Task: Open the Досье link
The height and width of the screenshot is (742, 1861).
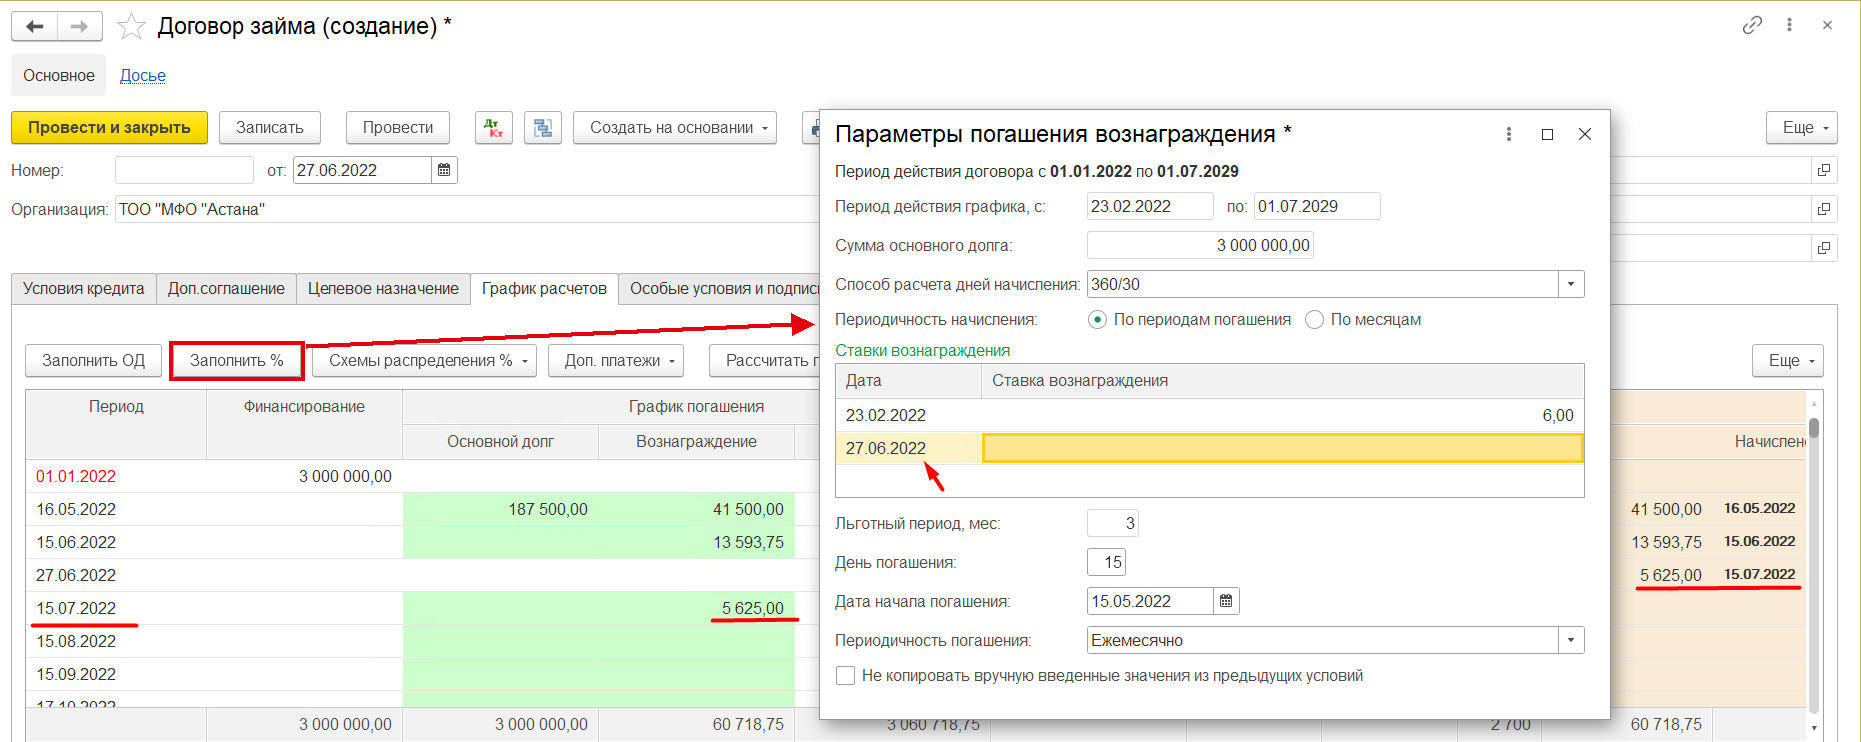Action: click(x=143, y=76)
